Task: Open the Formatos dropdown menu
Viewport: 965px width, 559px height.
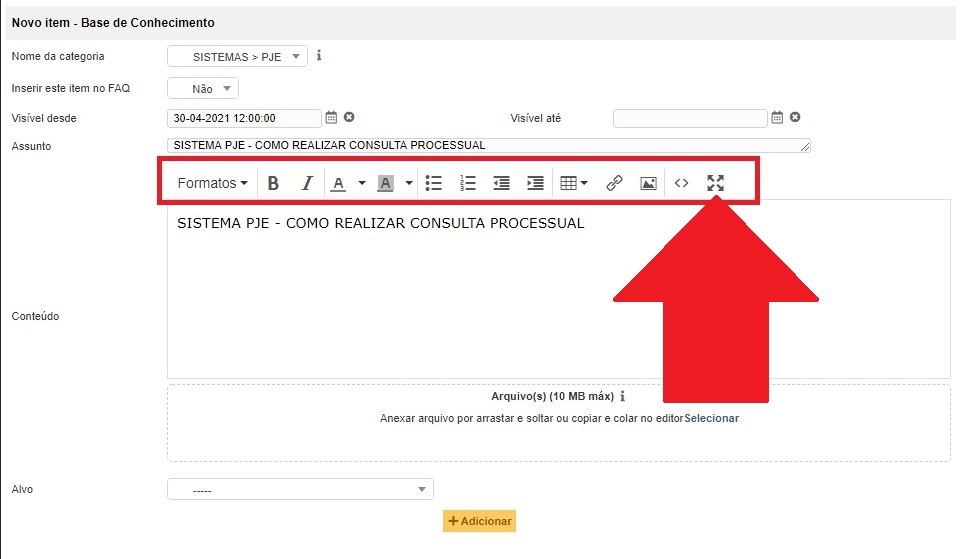Action: (212, 183)
